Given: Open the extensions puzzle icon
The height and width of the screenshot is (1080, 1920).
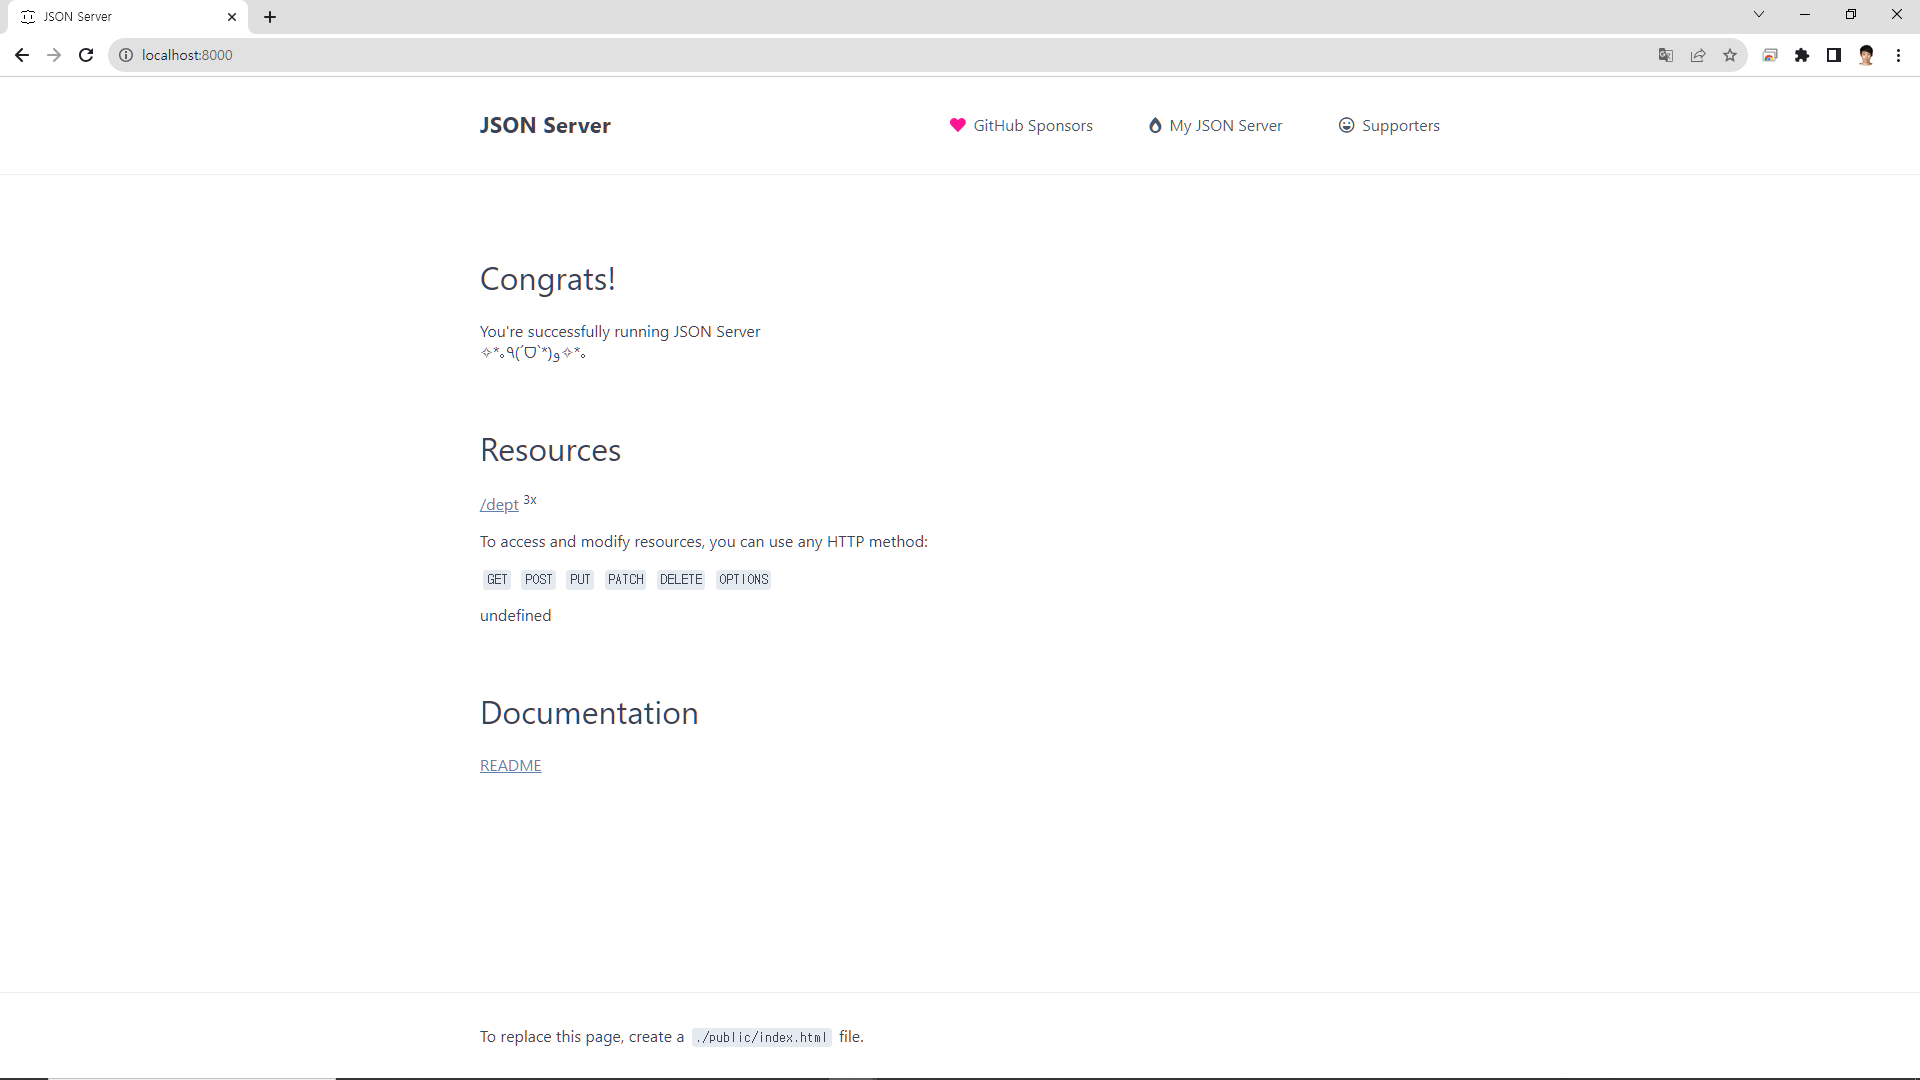Looking at the screenshot, I should (x=1802, y=55).
